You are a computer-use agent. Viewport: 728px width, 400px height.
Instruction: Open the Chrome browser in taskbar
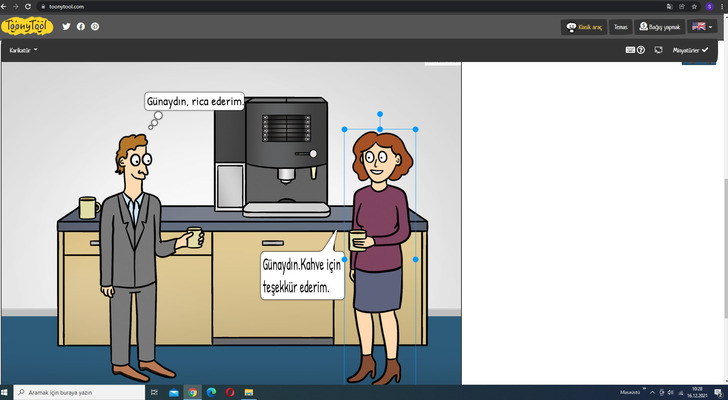click(192, 393)
